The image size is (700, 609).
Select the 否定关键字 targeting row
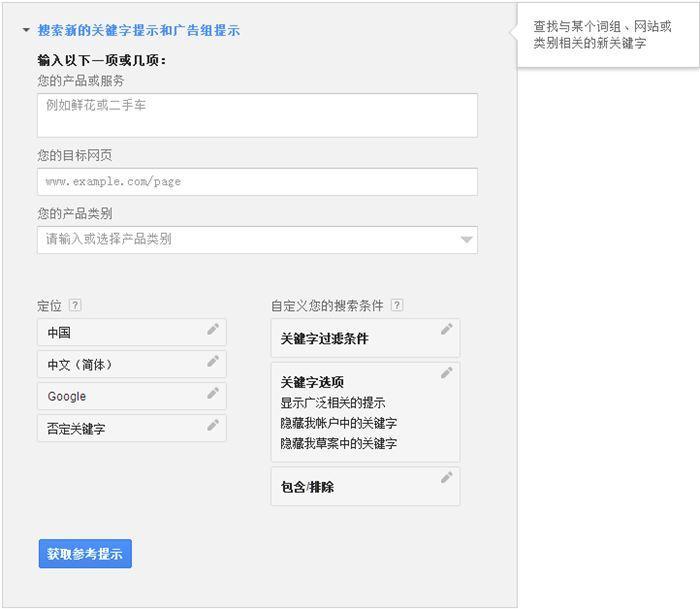[x=132, y=429]
